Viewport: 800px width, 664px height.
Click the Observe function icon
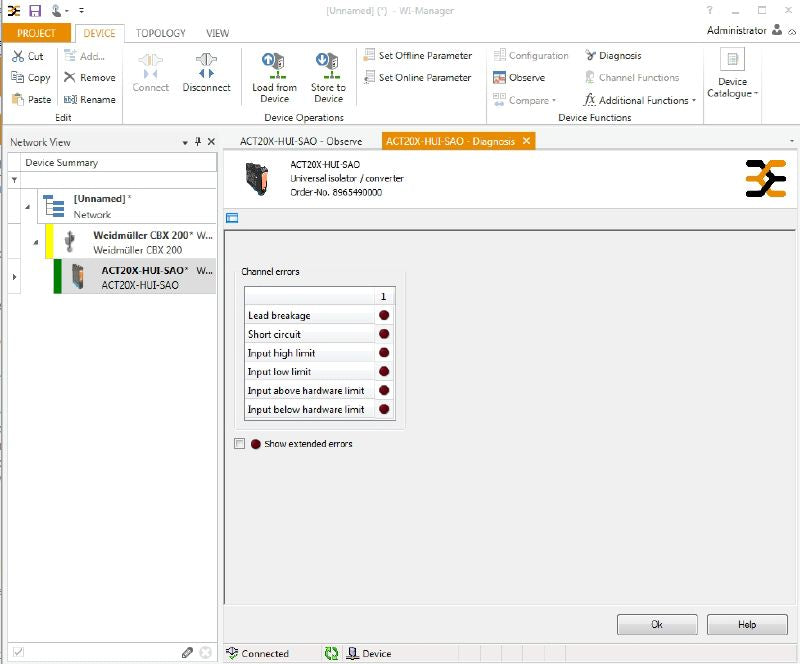[x=500, y=78]
